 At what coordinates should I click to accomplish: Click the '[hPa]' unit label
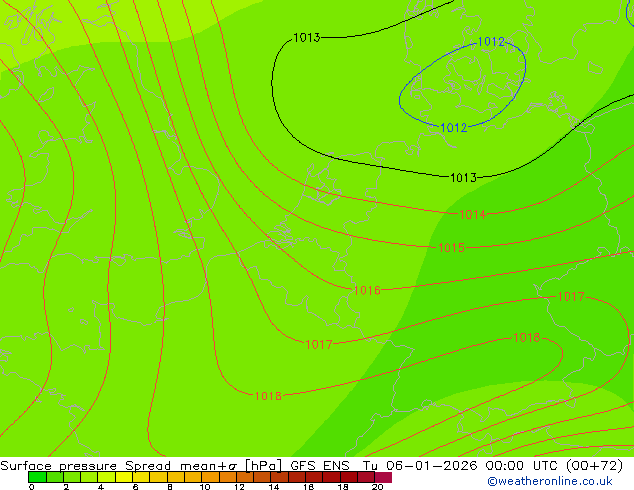tap(263, 466)
